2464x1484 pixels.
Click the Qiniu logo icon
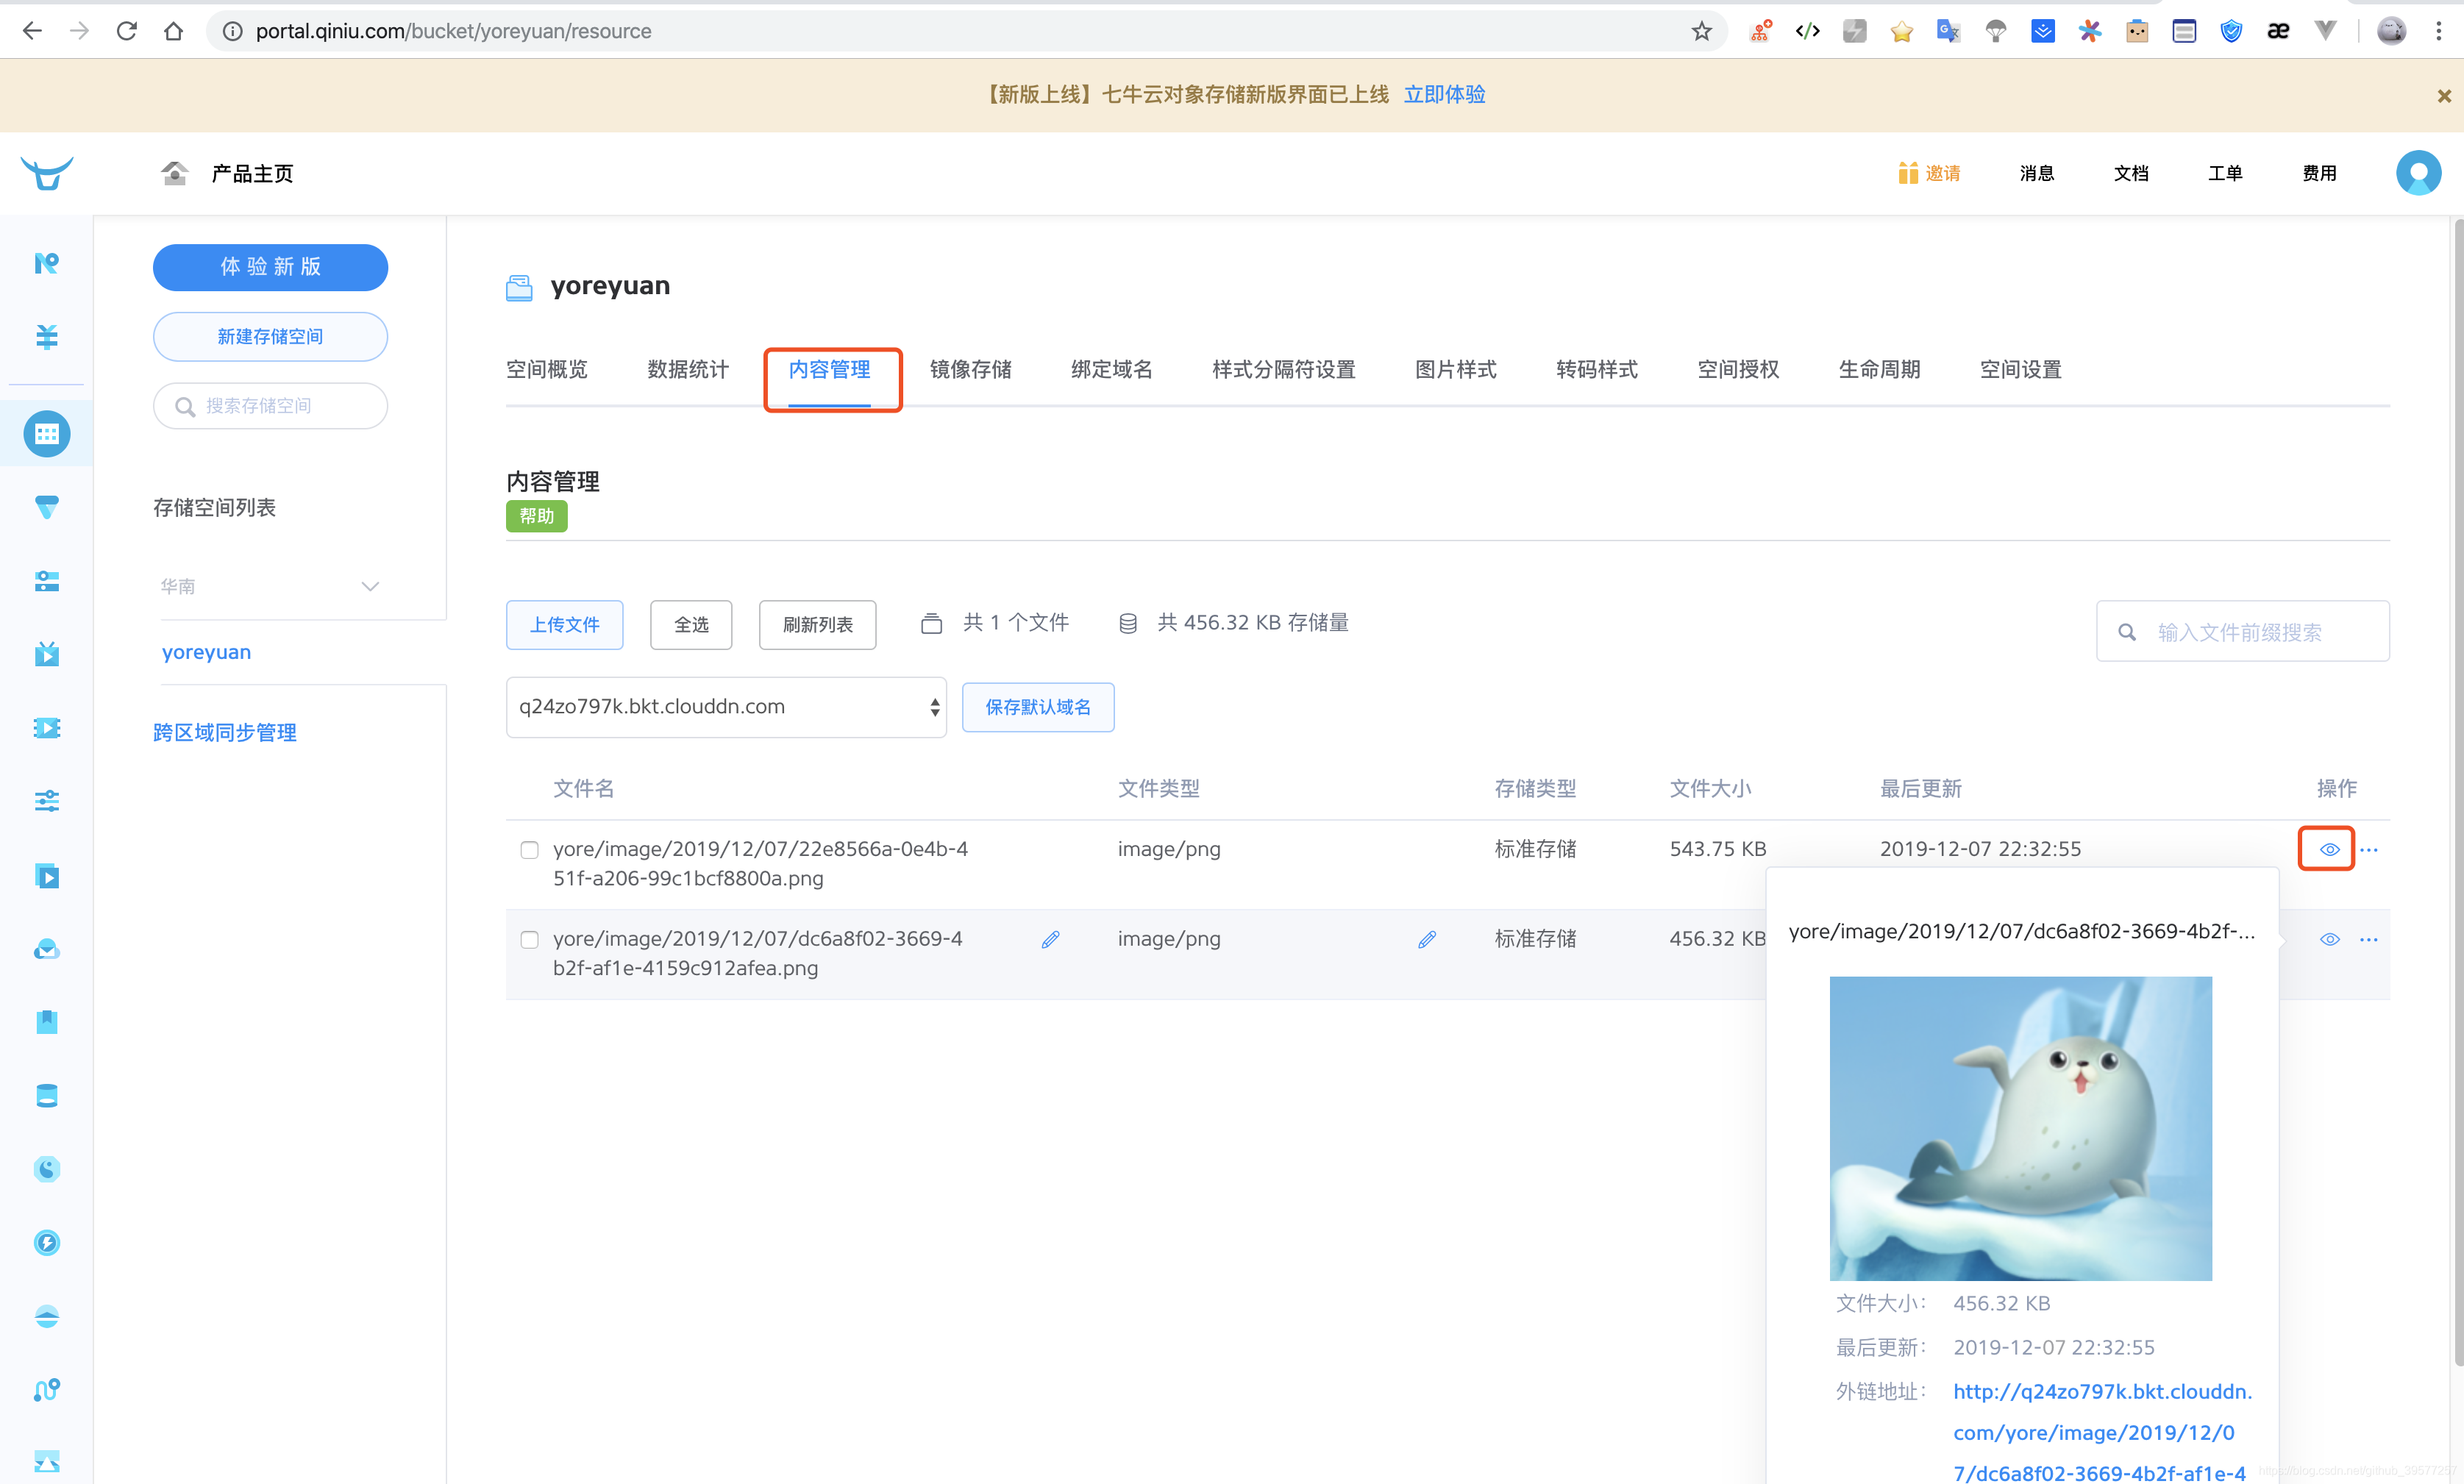[x=47, y=173]
